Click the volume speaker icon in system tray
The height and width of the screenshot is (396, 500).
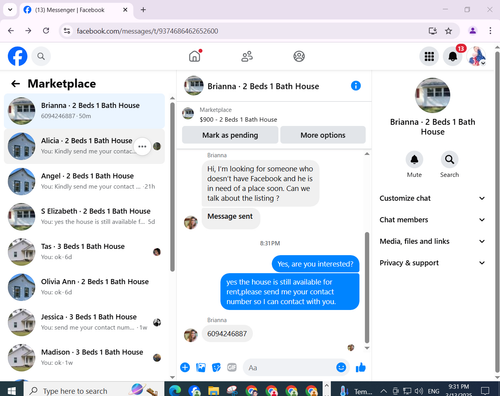[x=419, y=391]
